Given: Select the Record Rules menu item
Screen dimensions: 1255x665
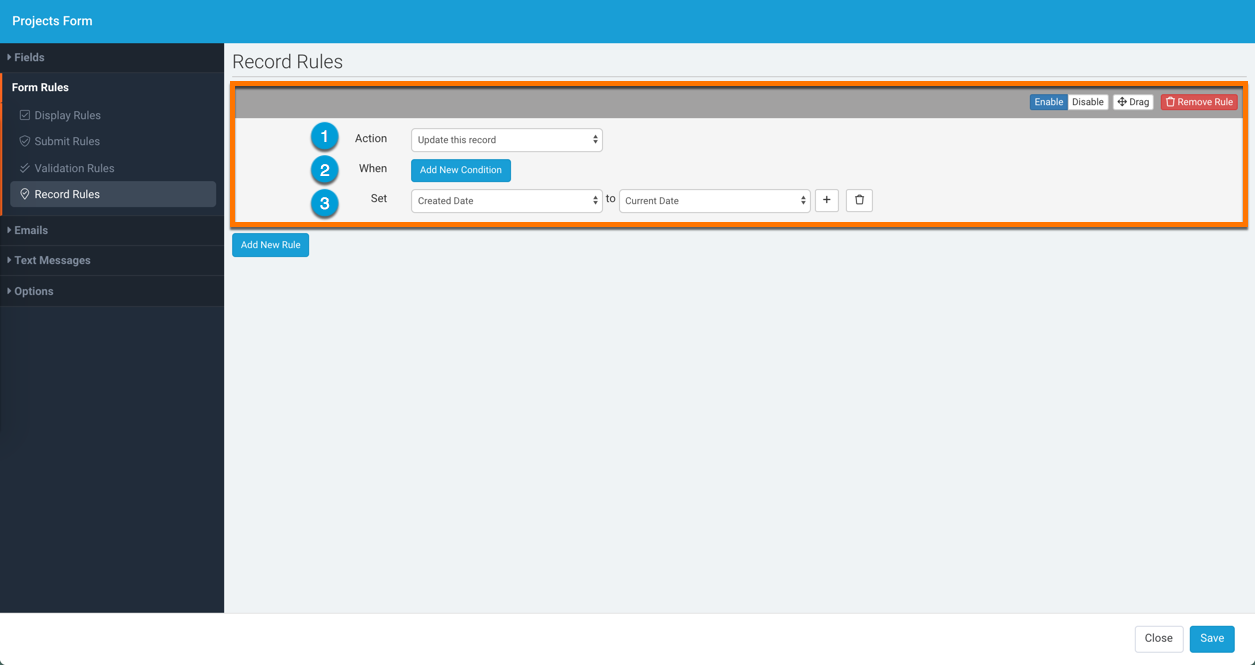Looking at the screenshot, I should click(113, 194).
